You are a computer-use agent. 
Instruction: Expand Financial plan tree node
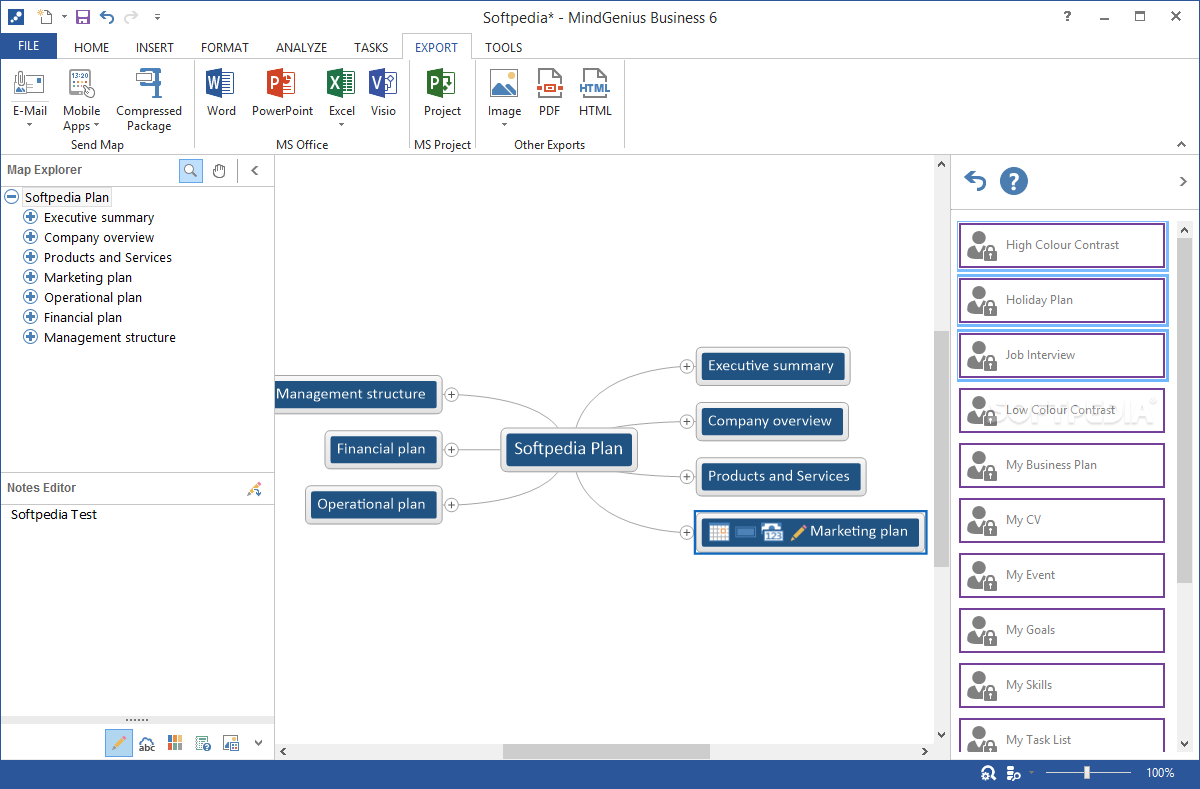coord(30,317)
